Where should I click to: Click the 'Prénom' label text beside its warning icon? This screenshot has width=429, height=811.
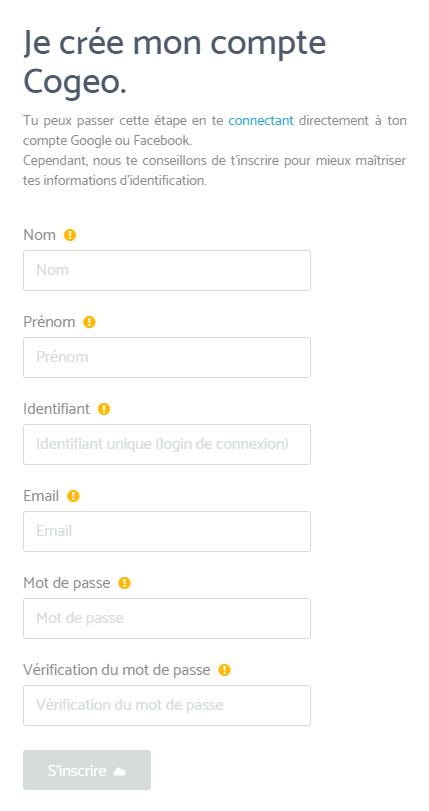(49, 322)
